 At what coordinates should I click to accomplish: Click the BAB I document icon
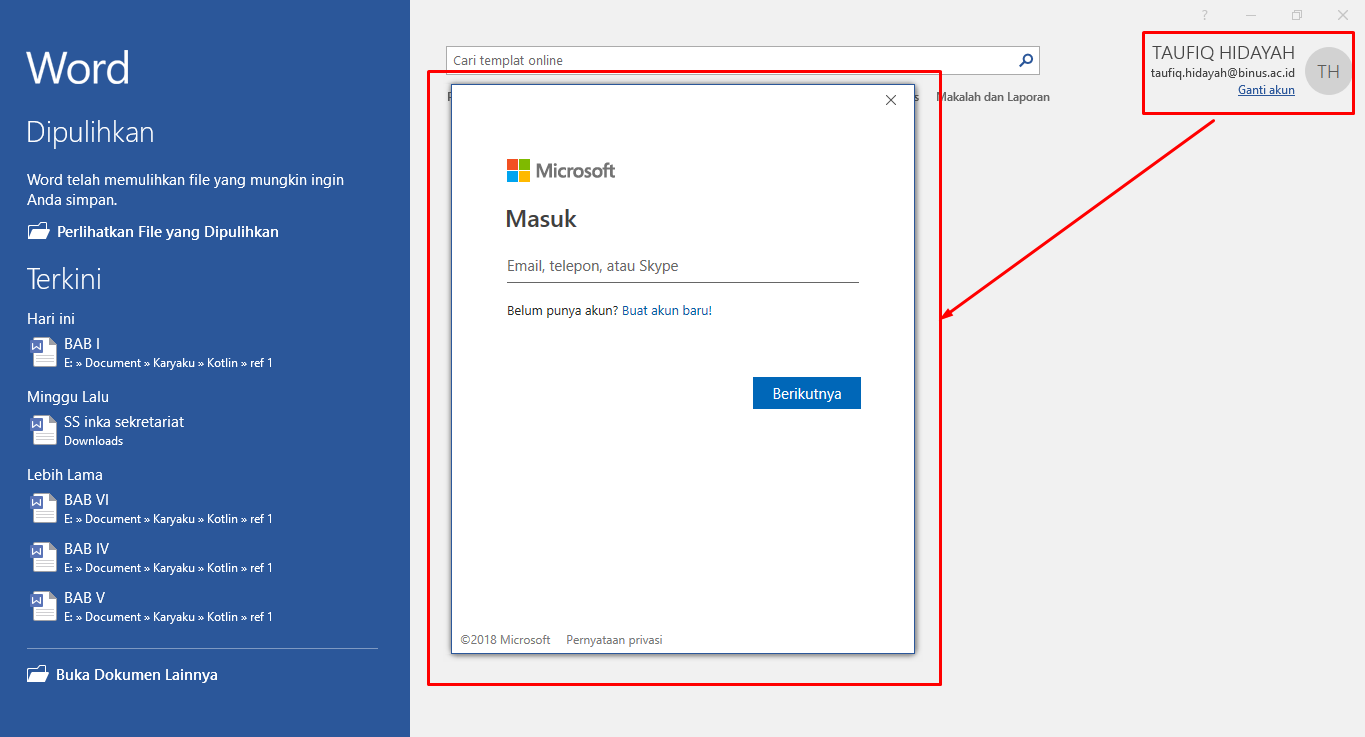pos(44,352)
